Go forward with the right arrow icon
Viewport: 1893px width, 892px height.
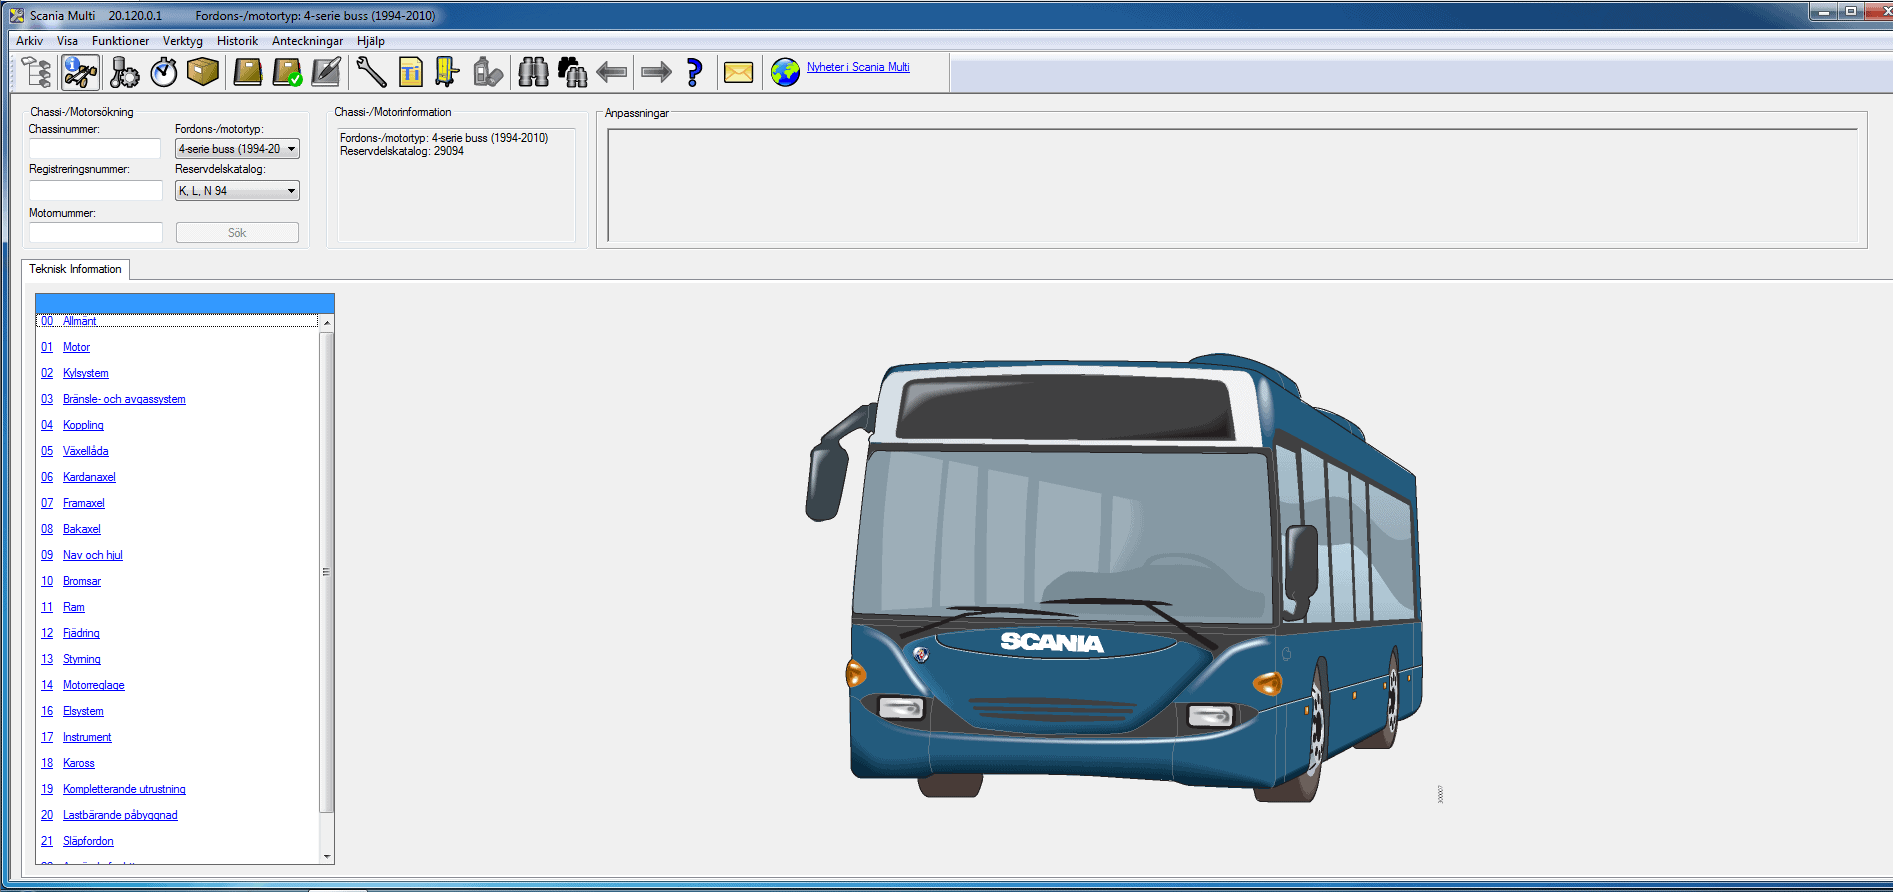coord(656,72)
